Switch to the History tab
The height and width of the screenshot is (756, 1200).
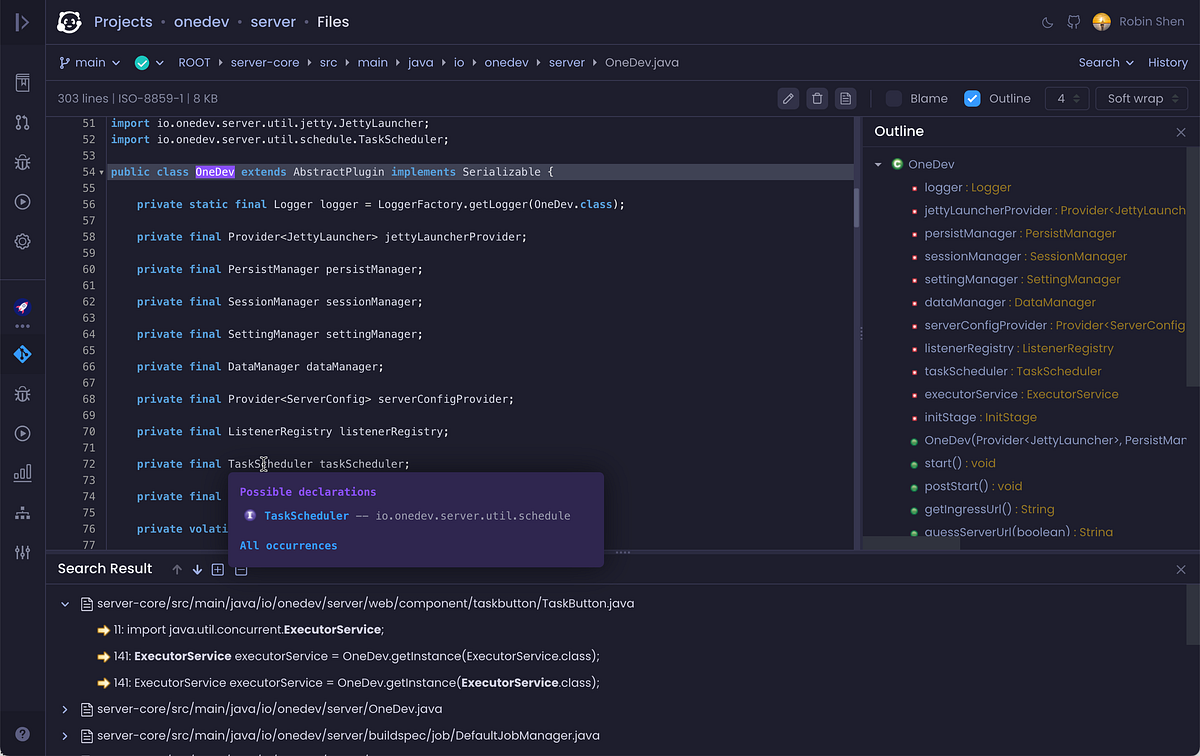[x=1167, y=61]
